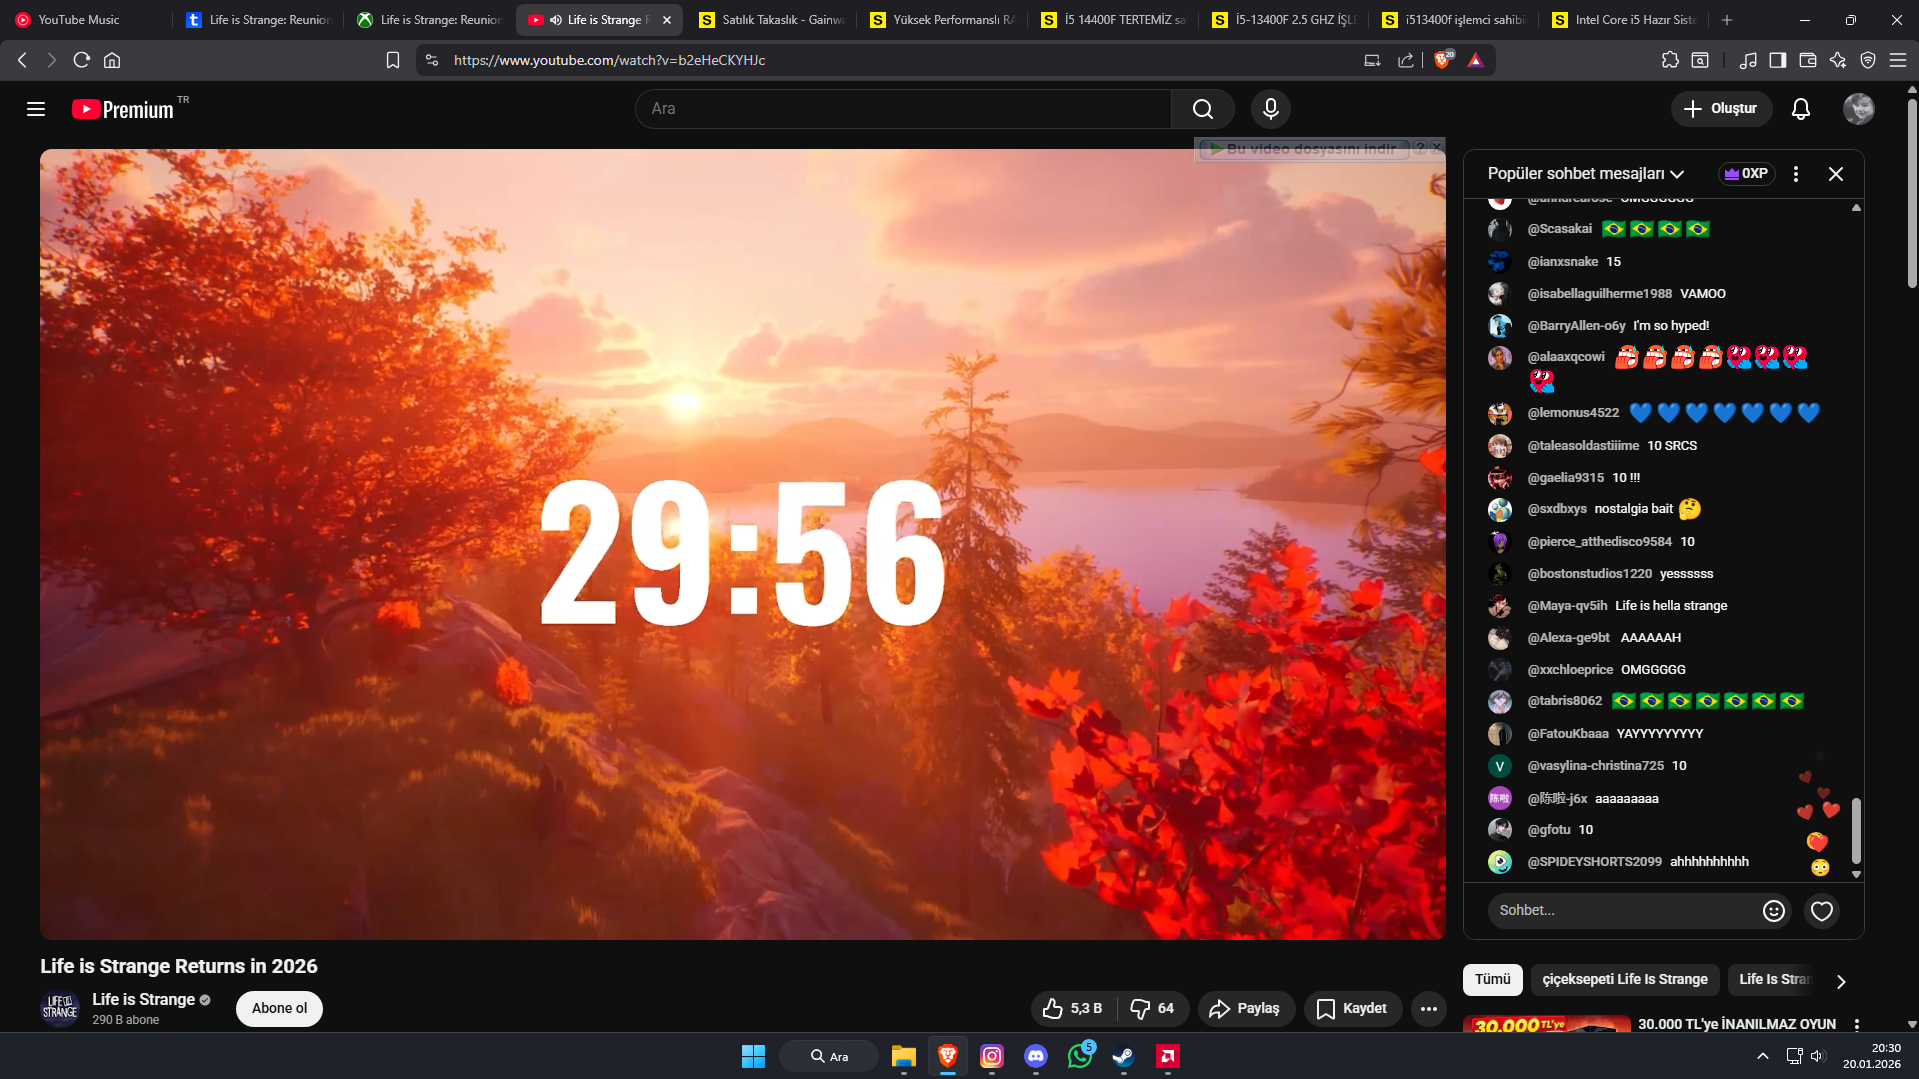Close the active Life is Strange tab

pos(667,20)
